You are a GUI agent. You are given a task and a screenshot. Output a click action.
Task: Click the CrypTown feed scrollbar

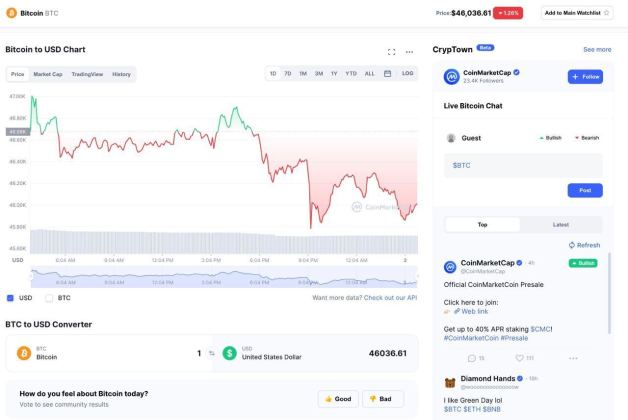610,293
